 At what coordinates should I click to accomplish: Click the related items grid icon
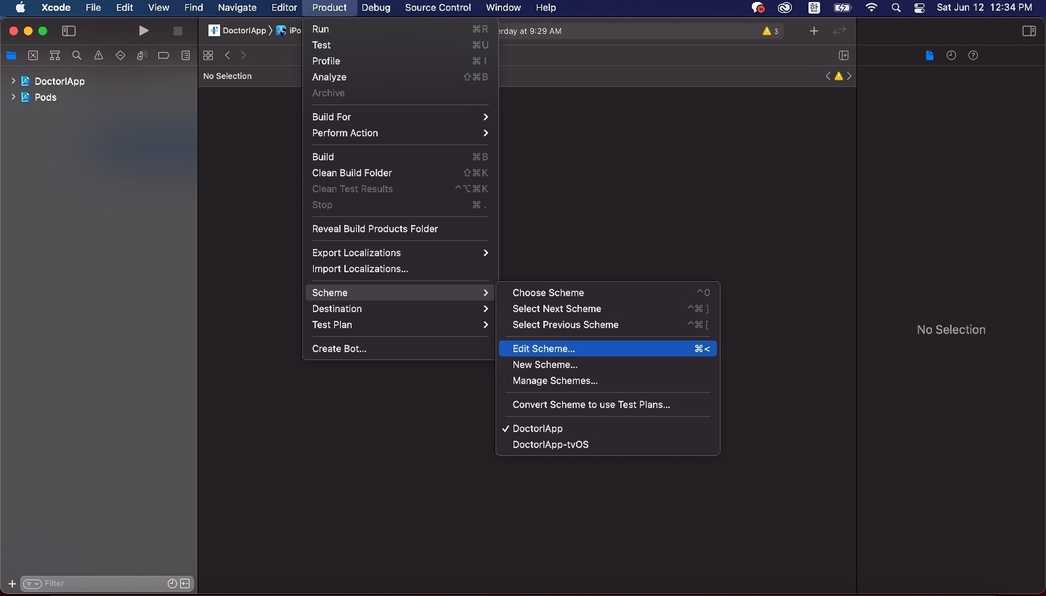[x=208, y=55]
